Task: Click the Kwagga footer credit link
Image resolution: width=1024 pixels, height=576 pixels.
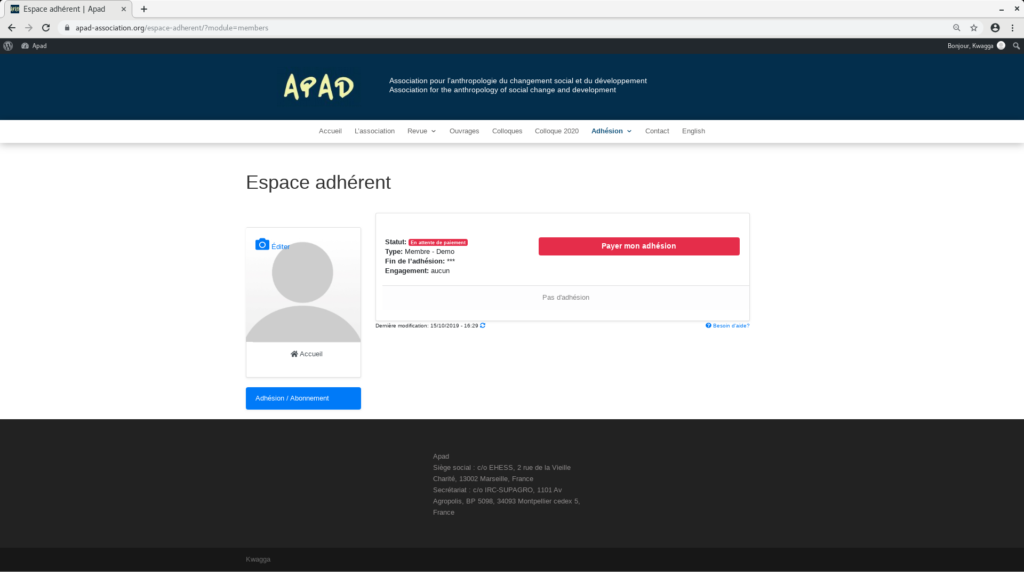Action: 258,560
